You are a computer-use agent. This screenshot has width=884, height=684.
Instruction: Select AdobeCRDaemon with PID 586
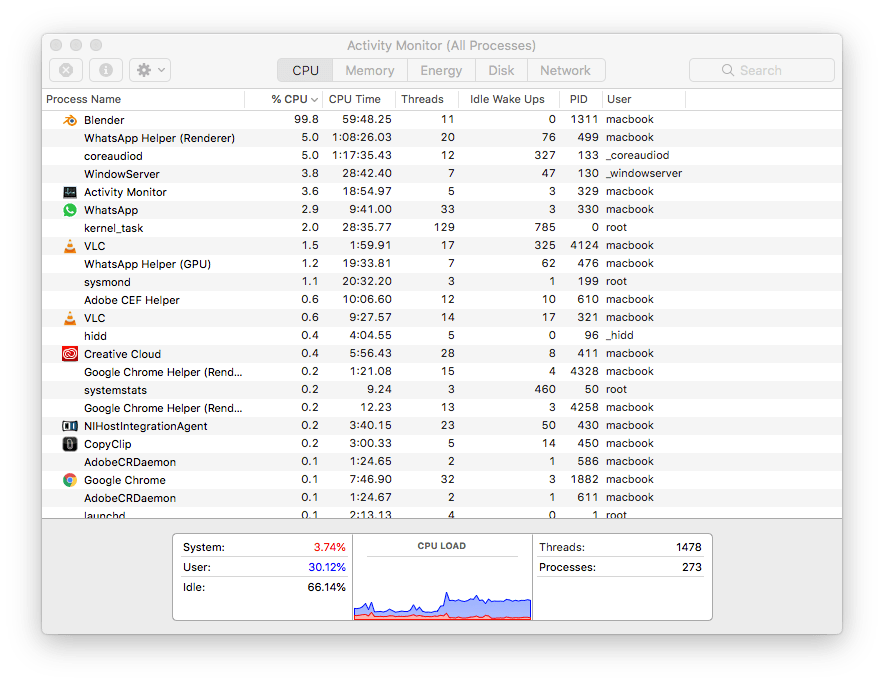click(x=442, y=462)
